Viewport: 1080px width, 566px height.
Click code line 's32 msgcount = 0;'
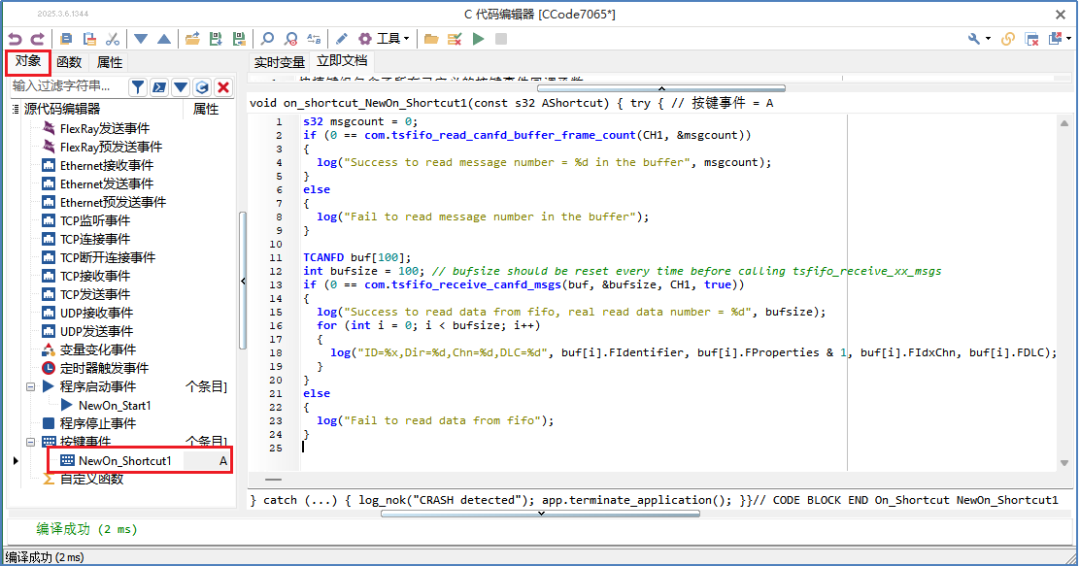coord(360,122)
